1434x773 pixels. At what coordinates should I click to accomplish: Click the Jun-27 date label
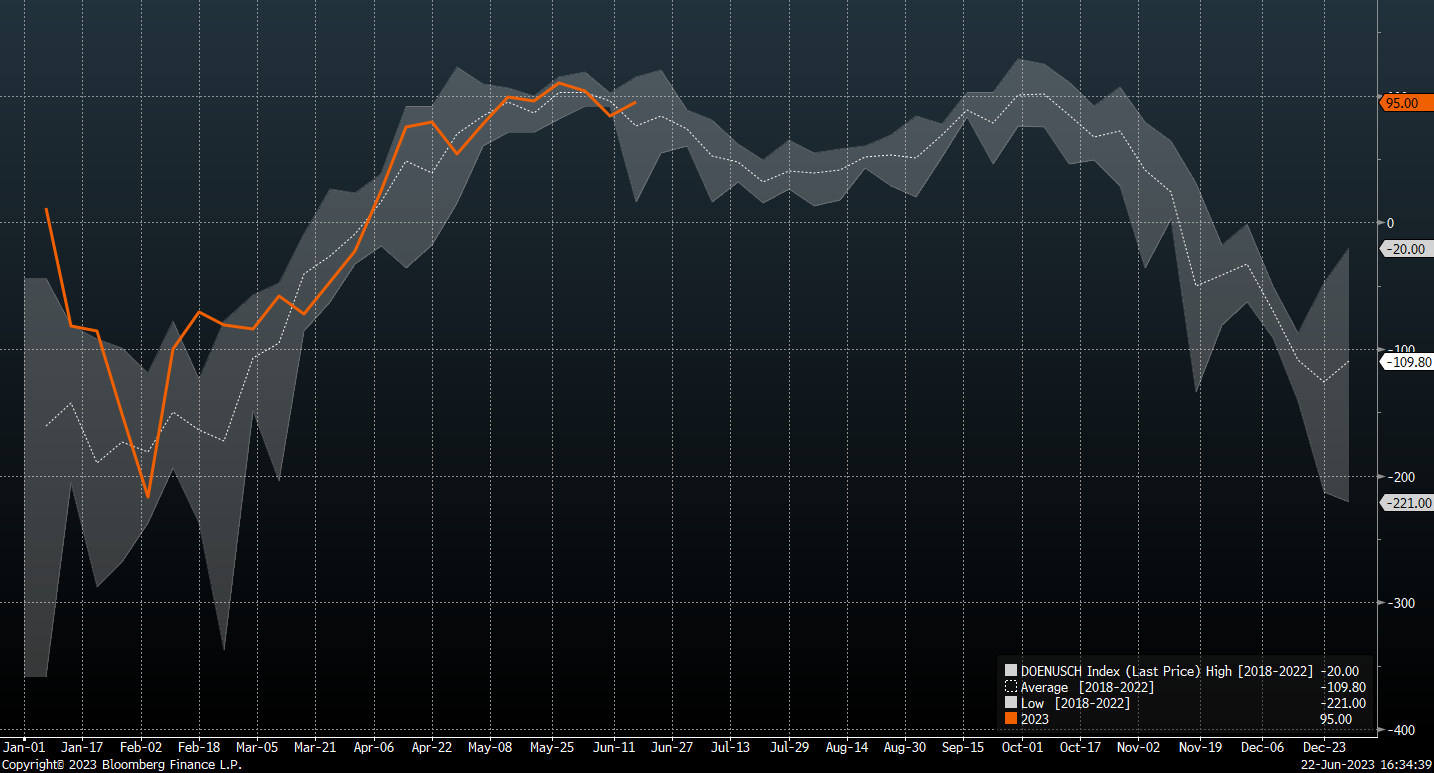click(672, 747)
